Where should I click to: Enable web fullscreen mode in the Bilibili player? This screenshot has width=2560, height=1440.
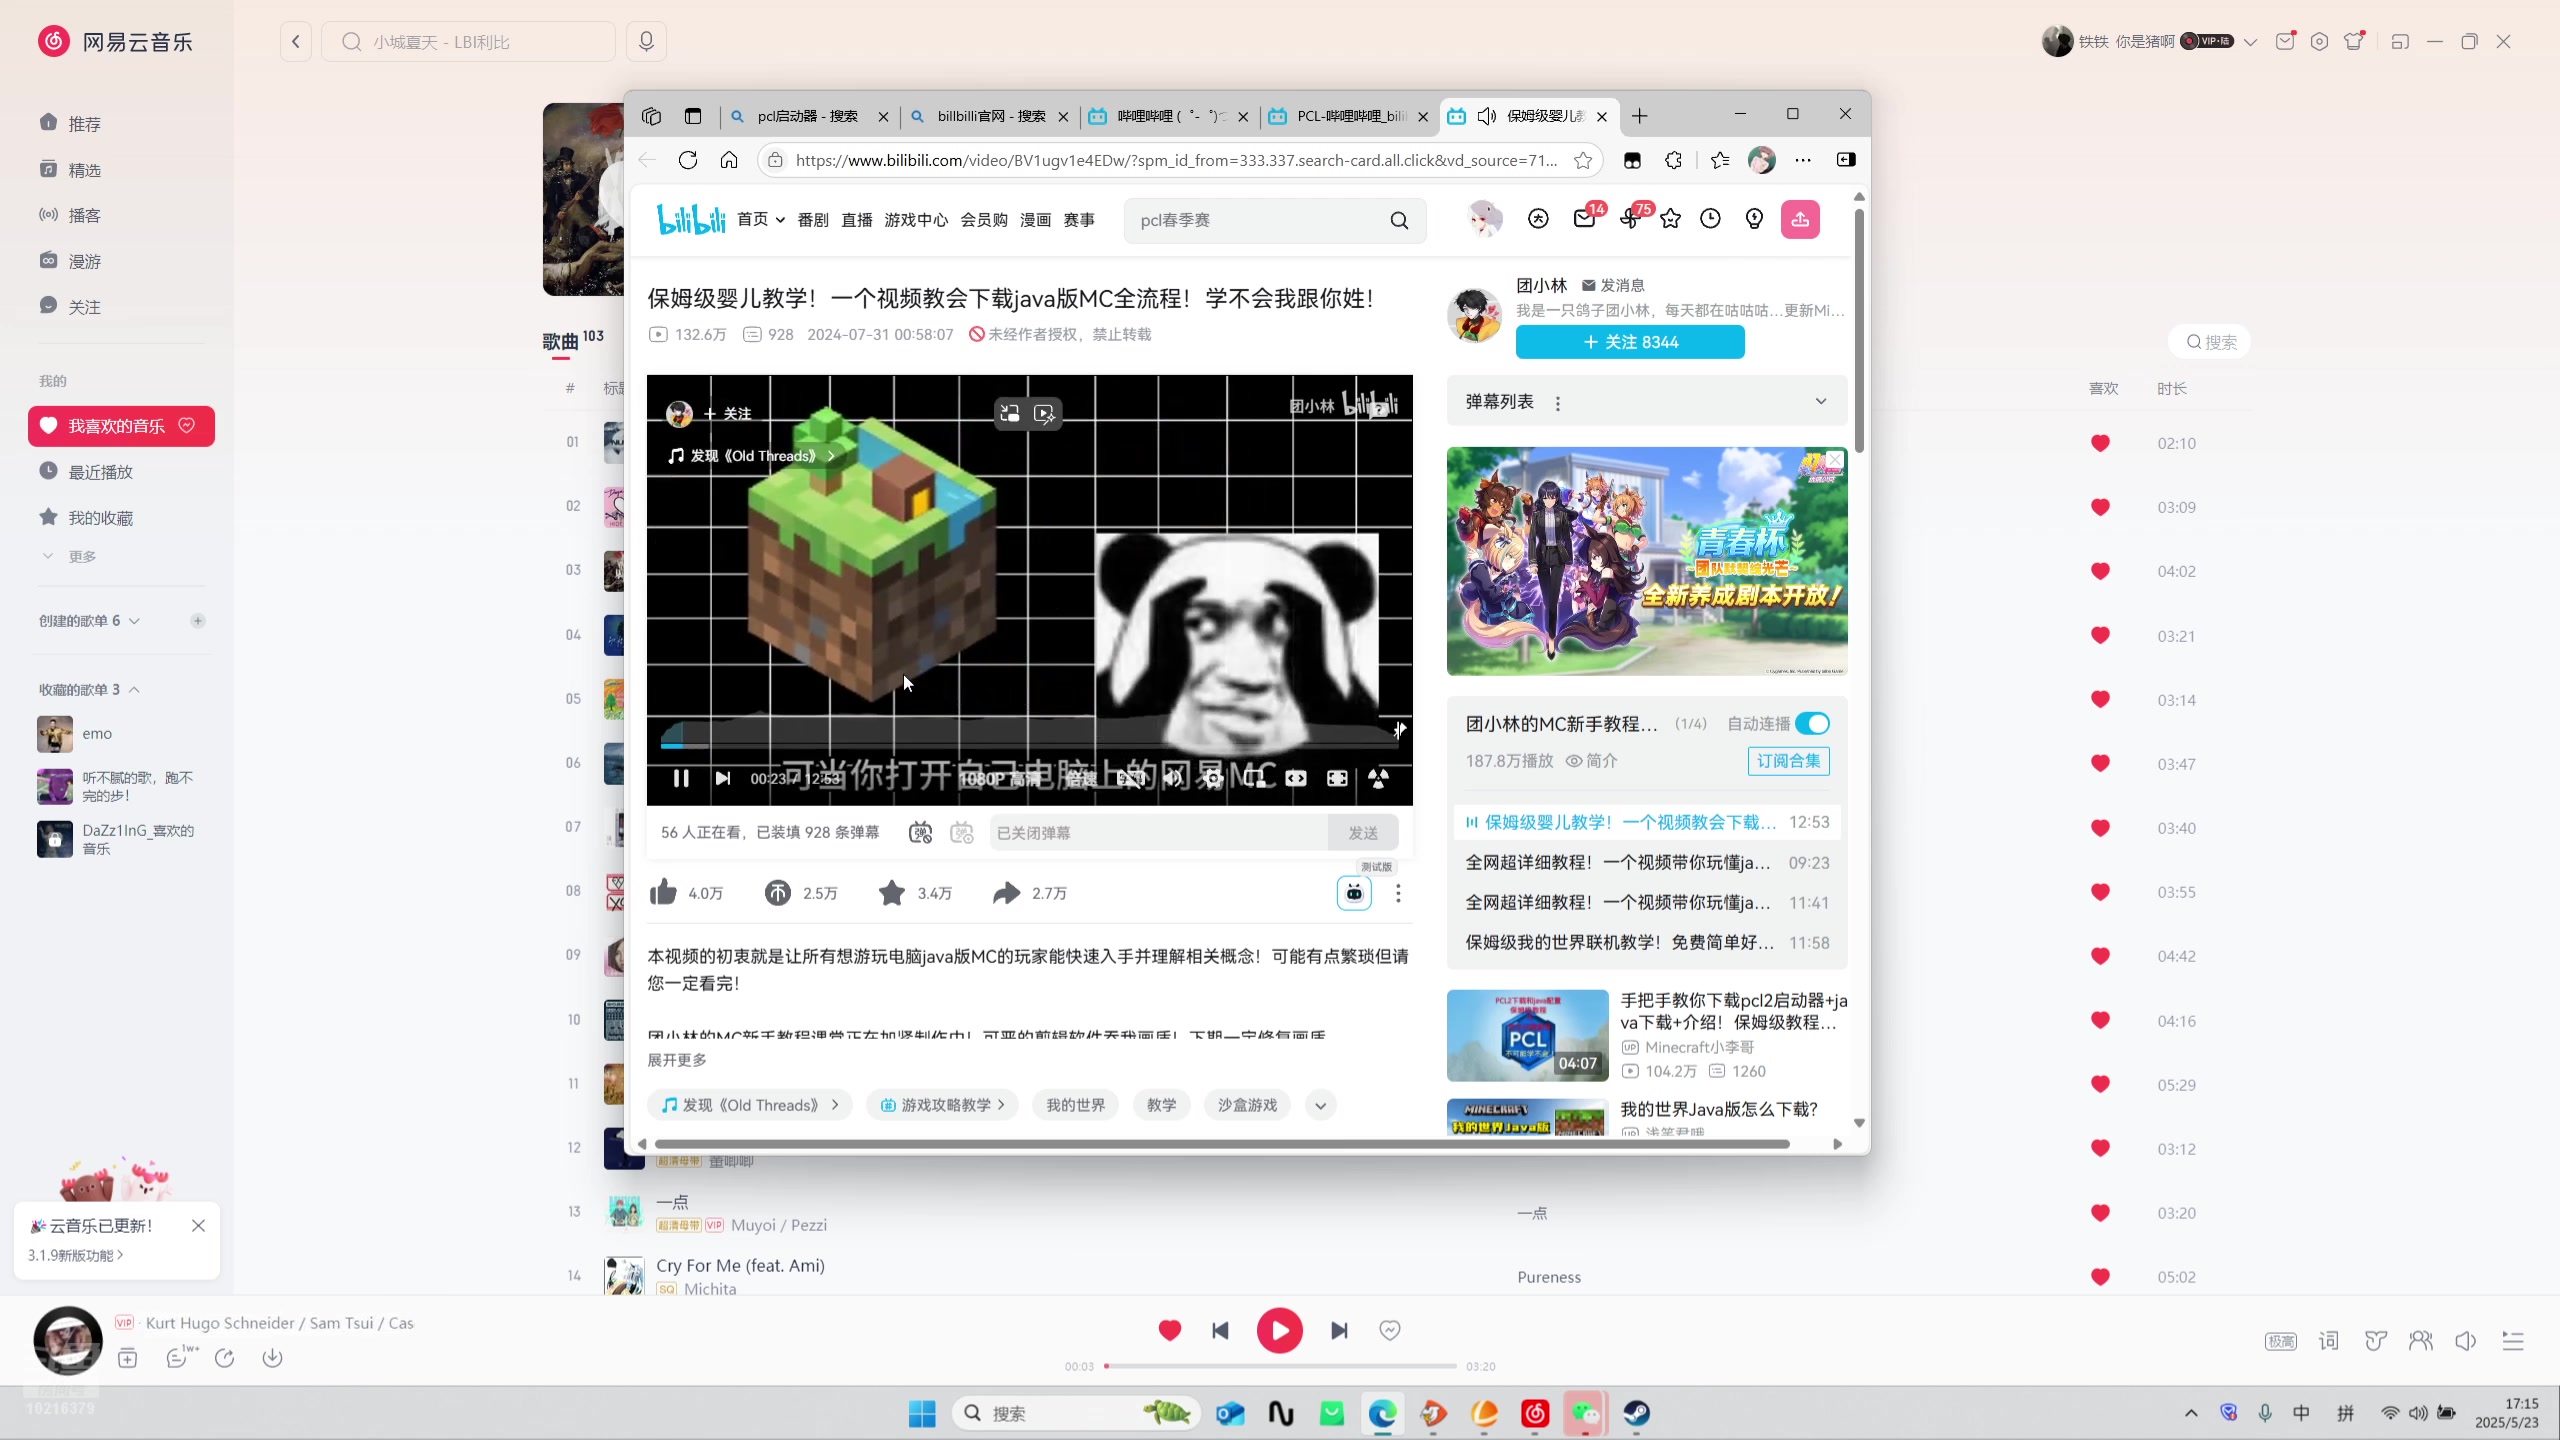click(x=1296, y=778)
